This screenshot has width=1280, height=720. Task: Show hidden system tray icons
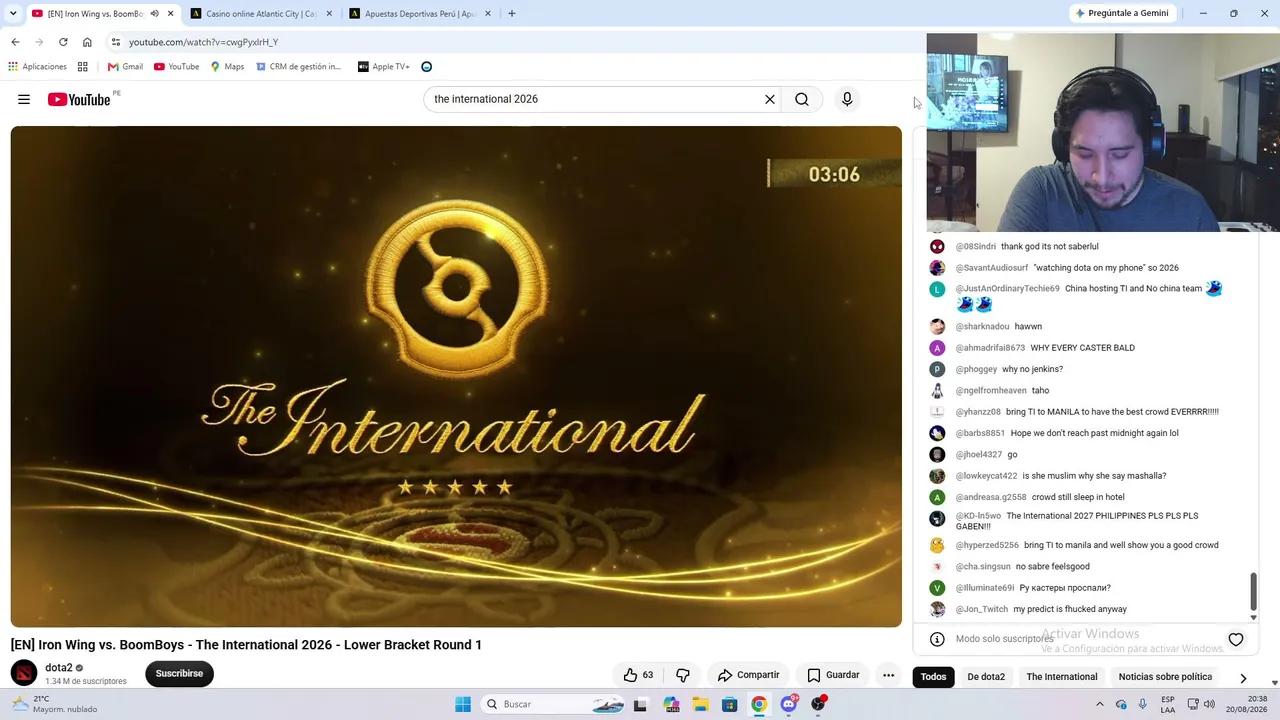click(x=1100, y=704)
